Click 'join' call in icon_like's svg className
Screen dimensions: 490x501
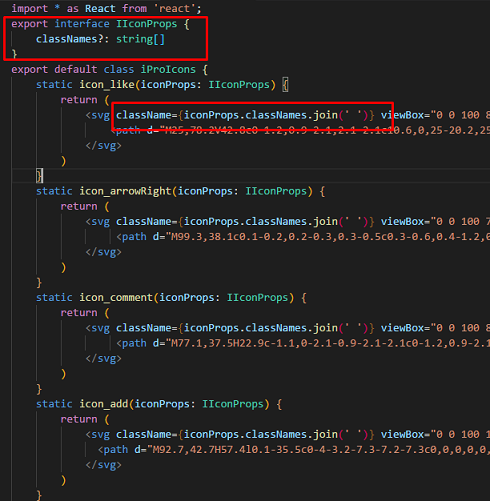[326, 115]
